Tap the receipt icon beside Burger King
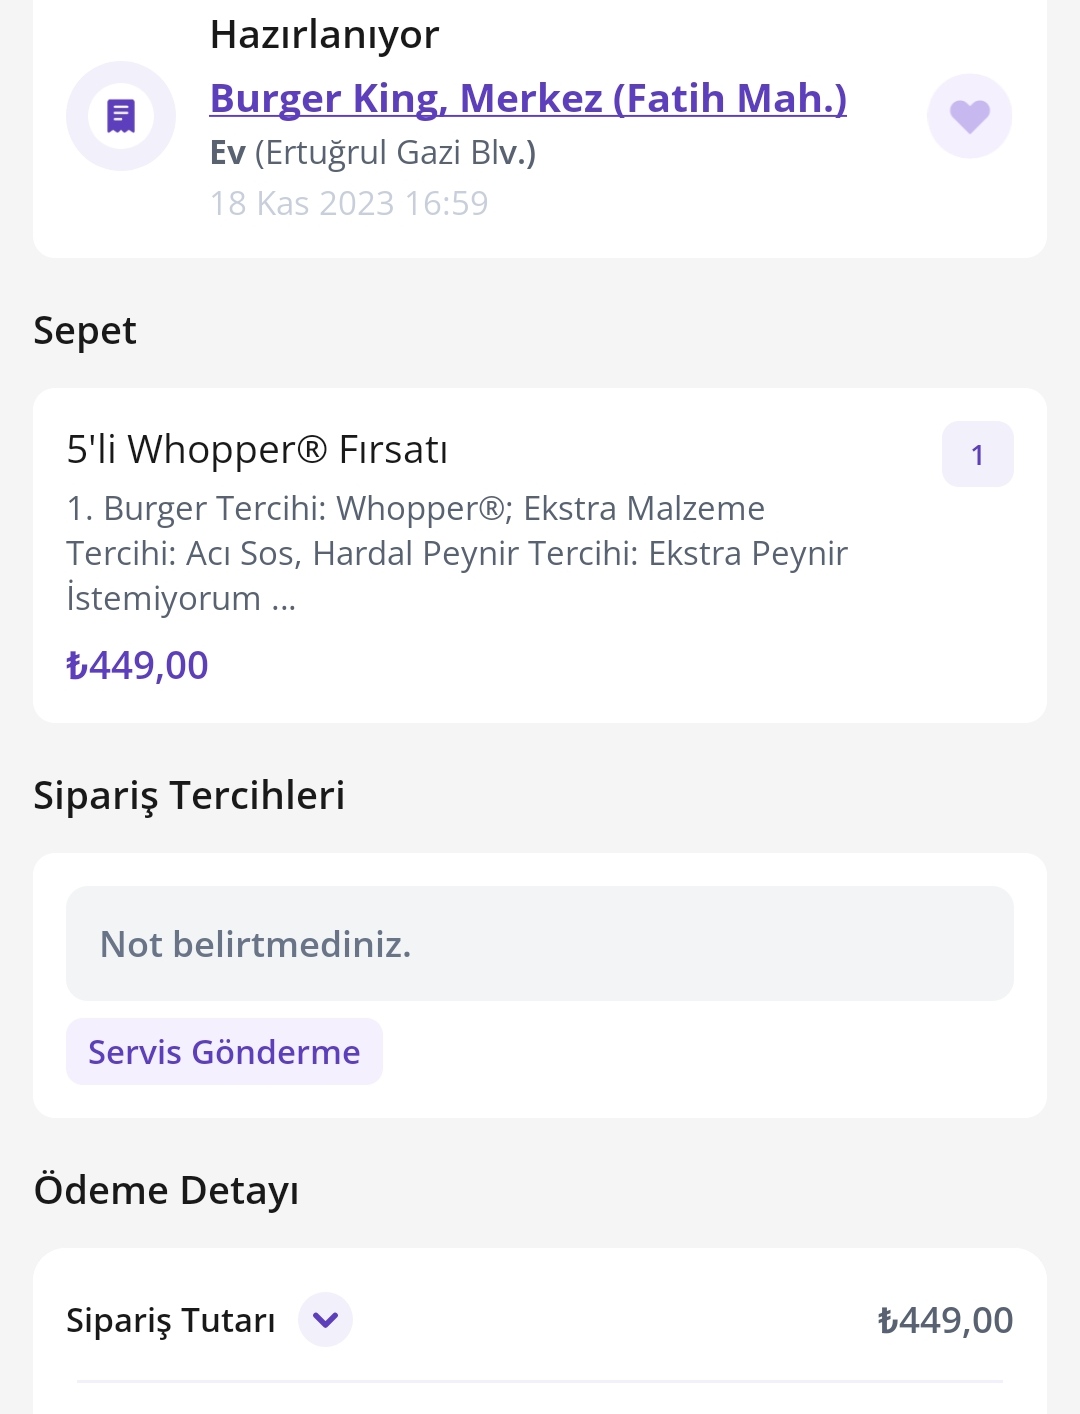The width and height of the screenshot is (1080, 1414). pos(121,116)
